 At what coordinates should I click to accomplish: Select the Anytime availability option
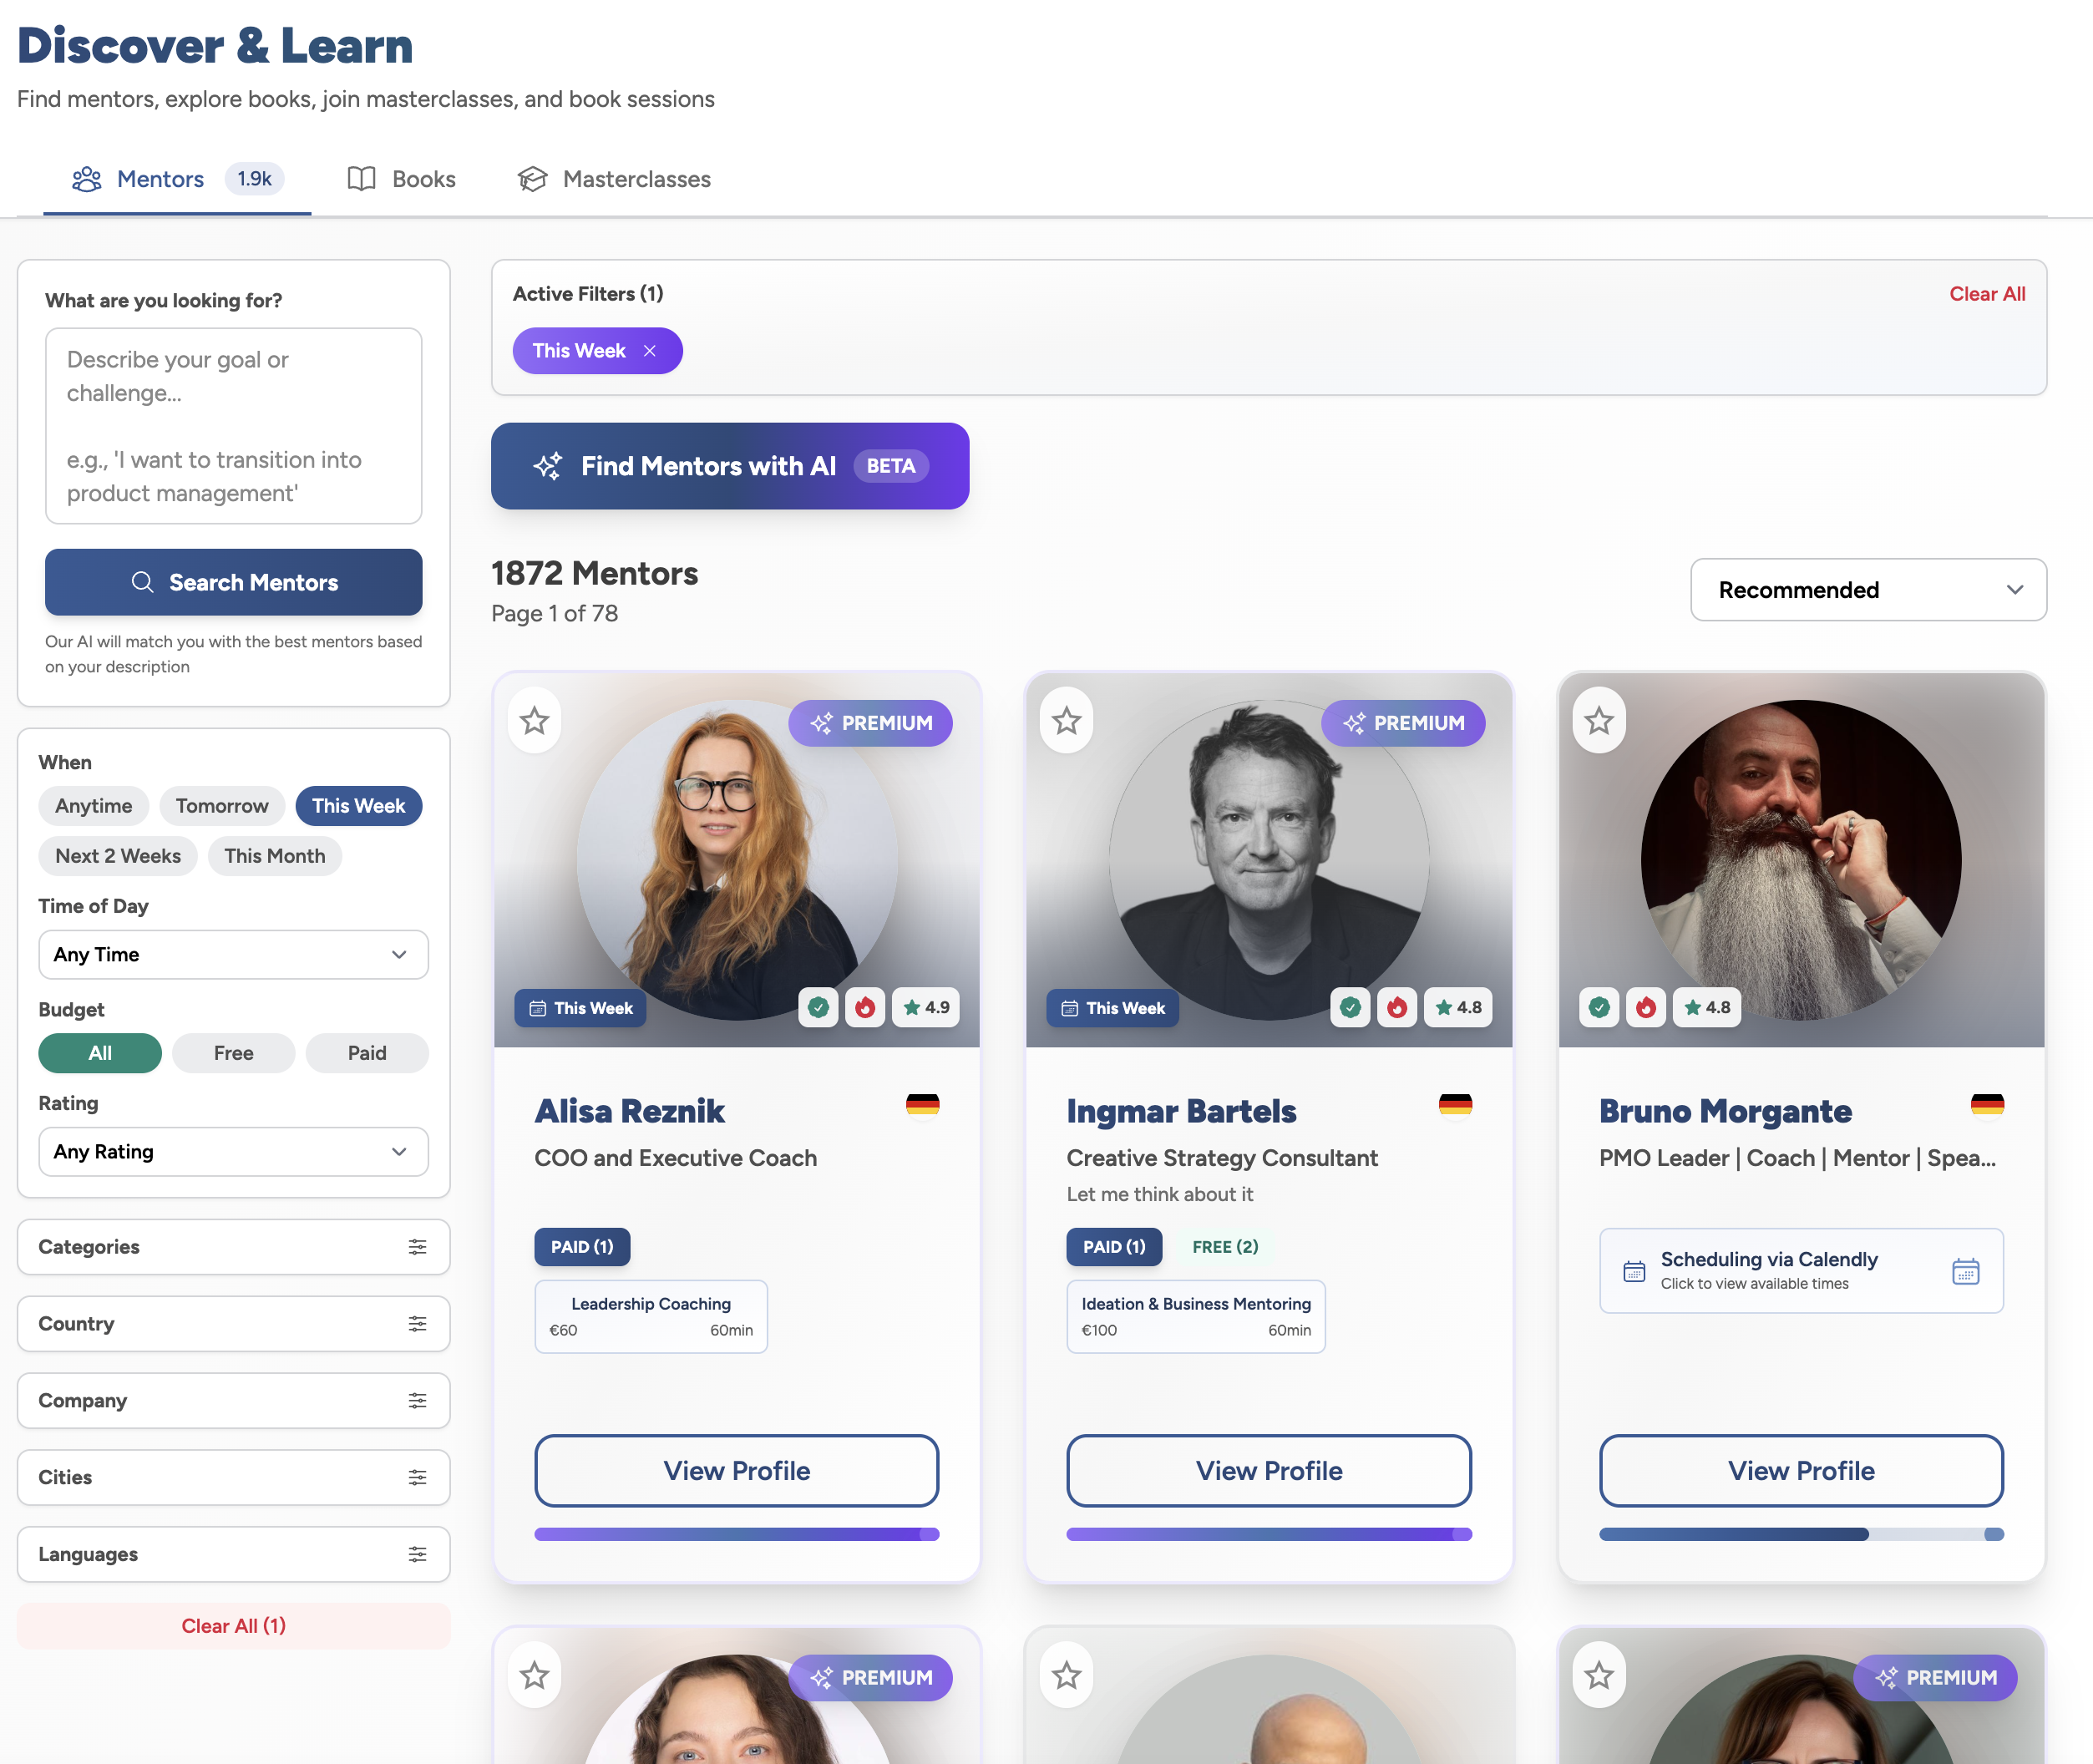94,806
